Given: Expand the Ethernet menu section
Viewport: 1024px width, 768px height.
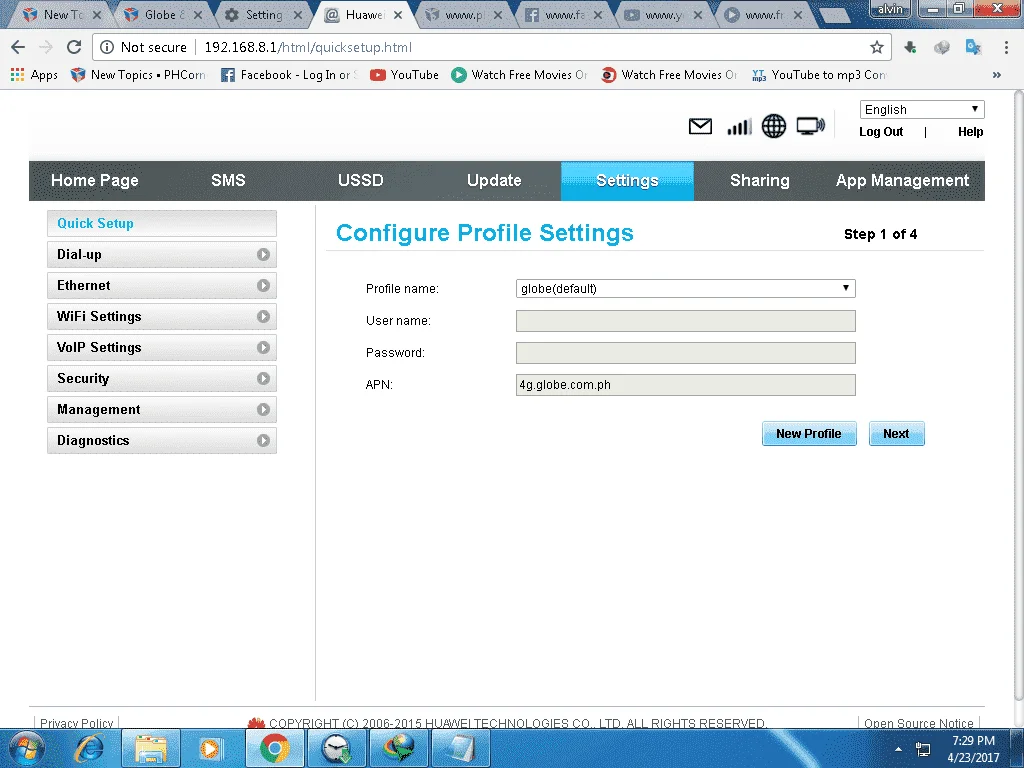Looking at the screenshot, I should pos(162,285).
